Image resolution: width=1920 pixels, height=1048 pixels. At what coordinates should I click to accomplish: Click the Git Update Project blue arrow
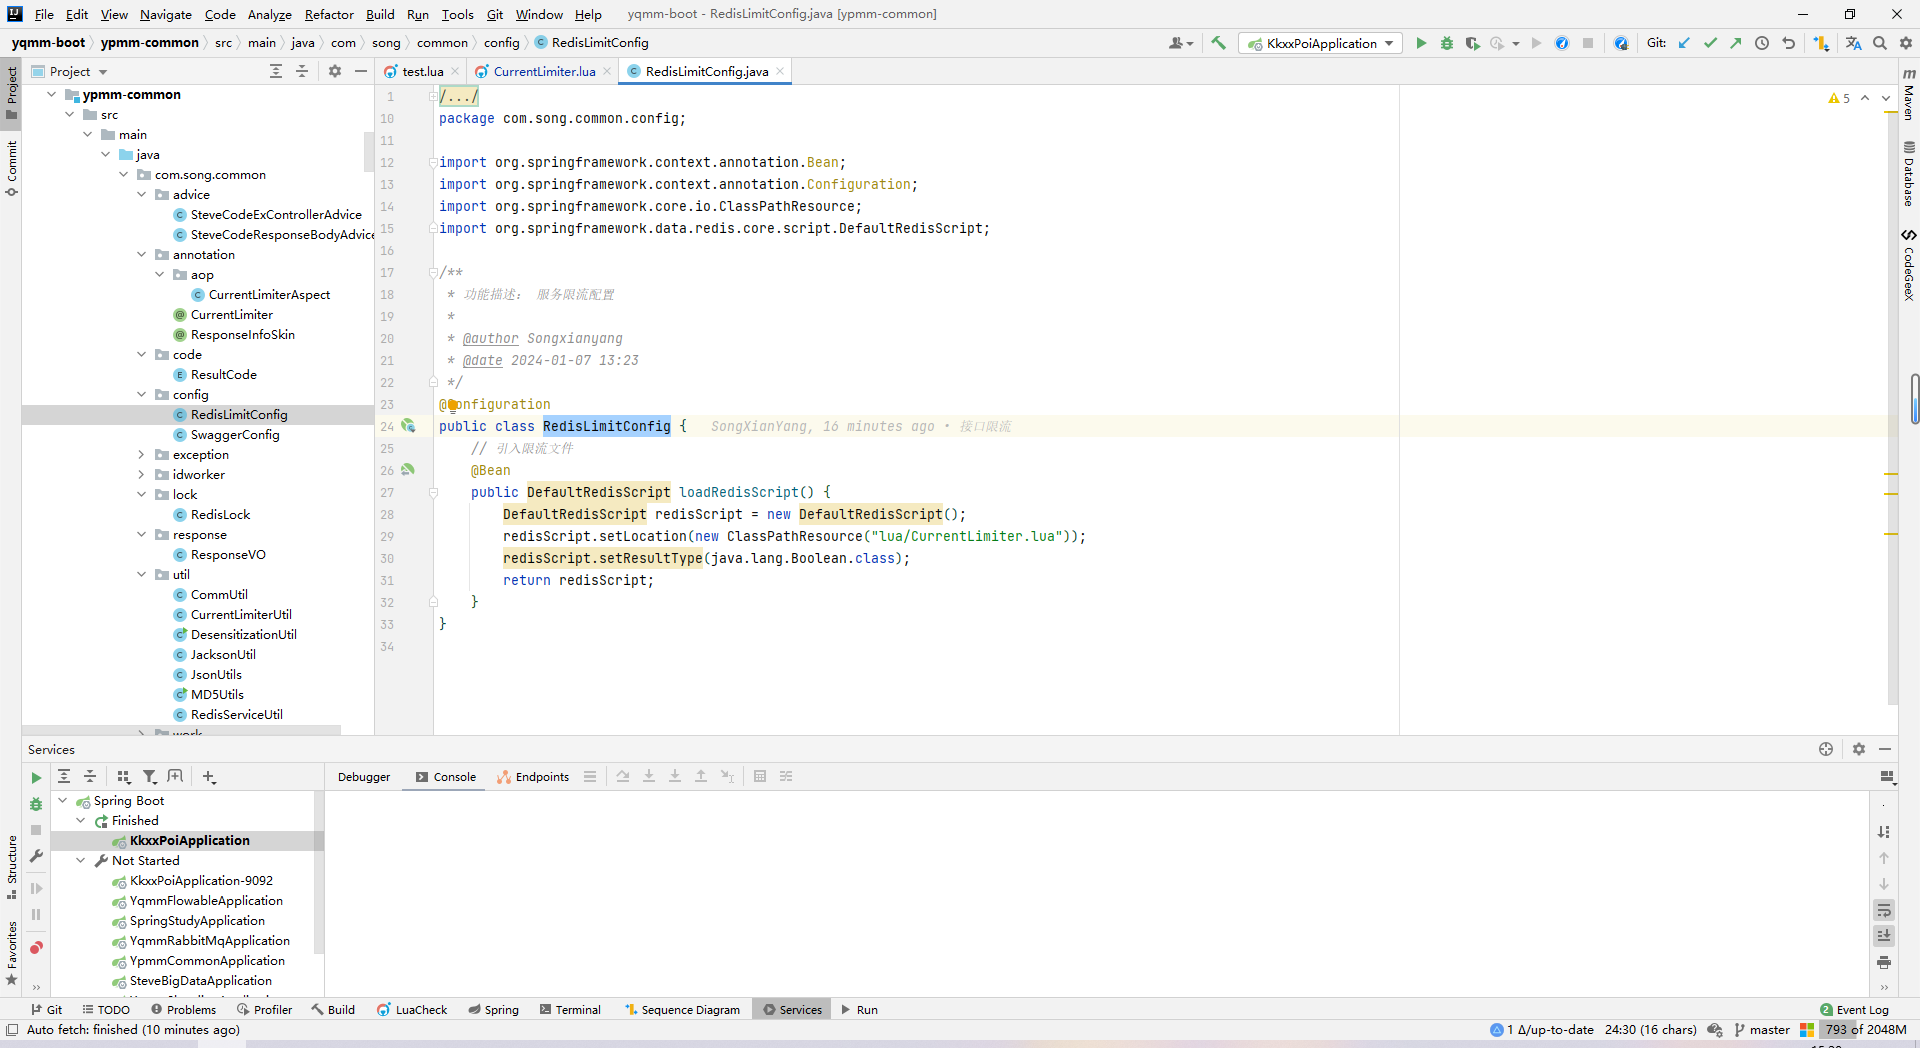(x=1684, y=43)
